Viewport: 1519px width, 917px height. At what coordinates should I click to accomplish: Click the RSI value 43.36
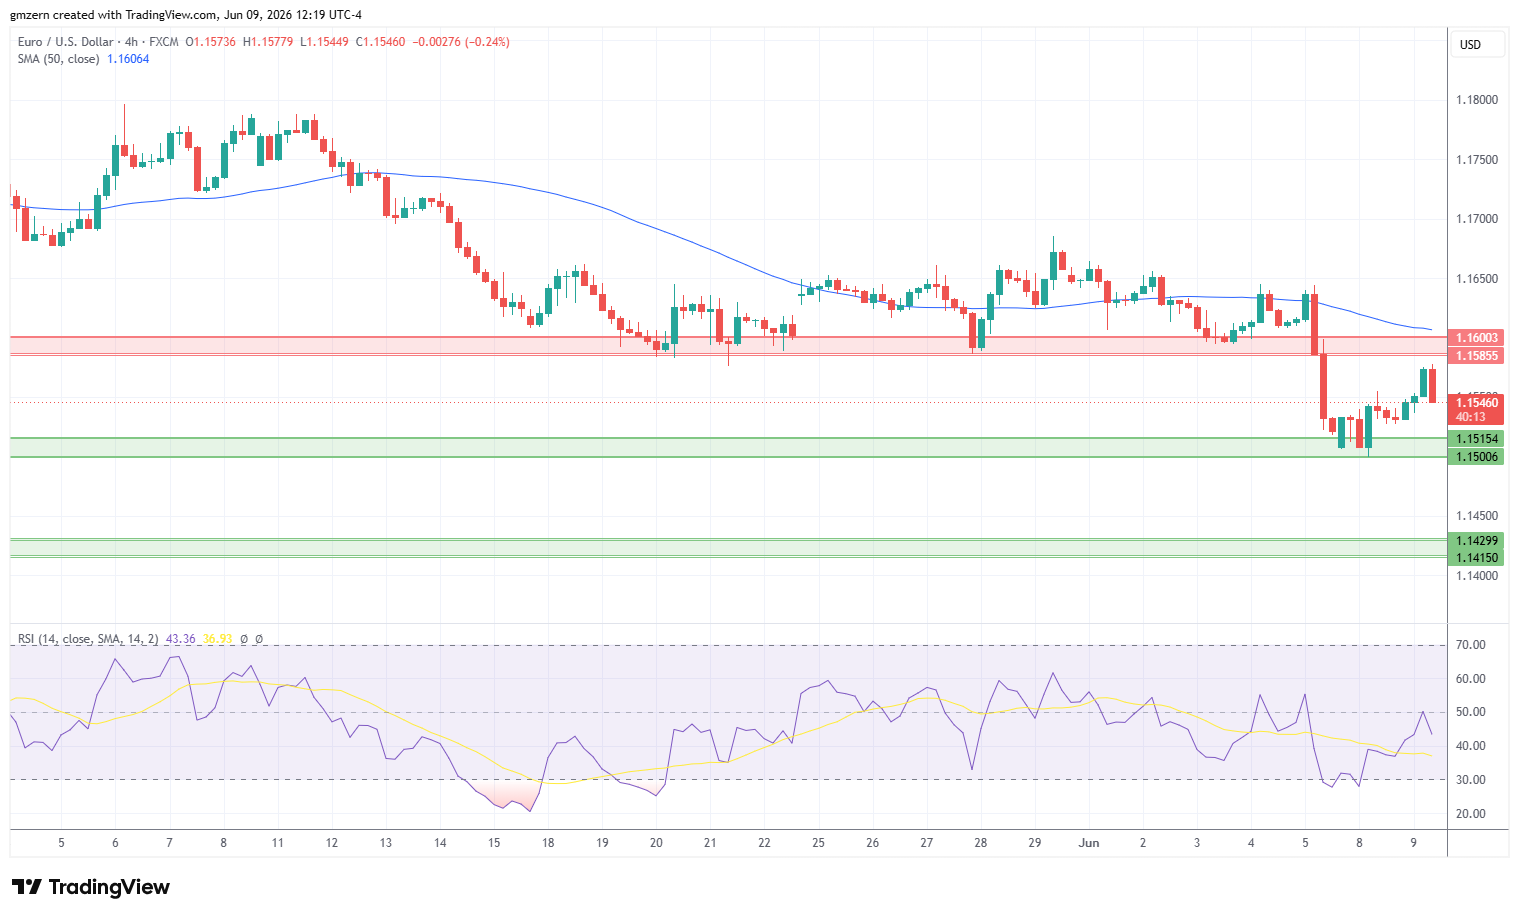[181, 639]
